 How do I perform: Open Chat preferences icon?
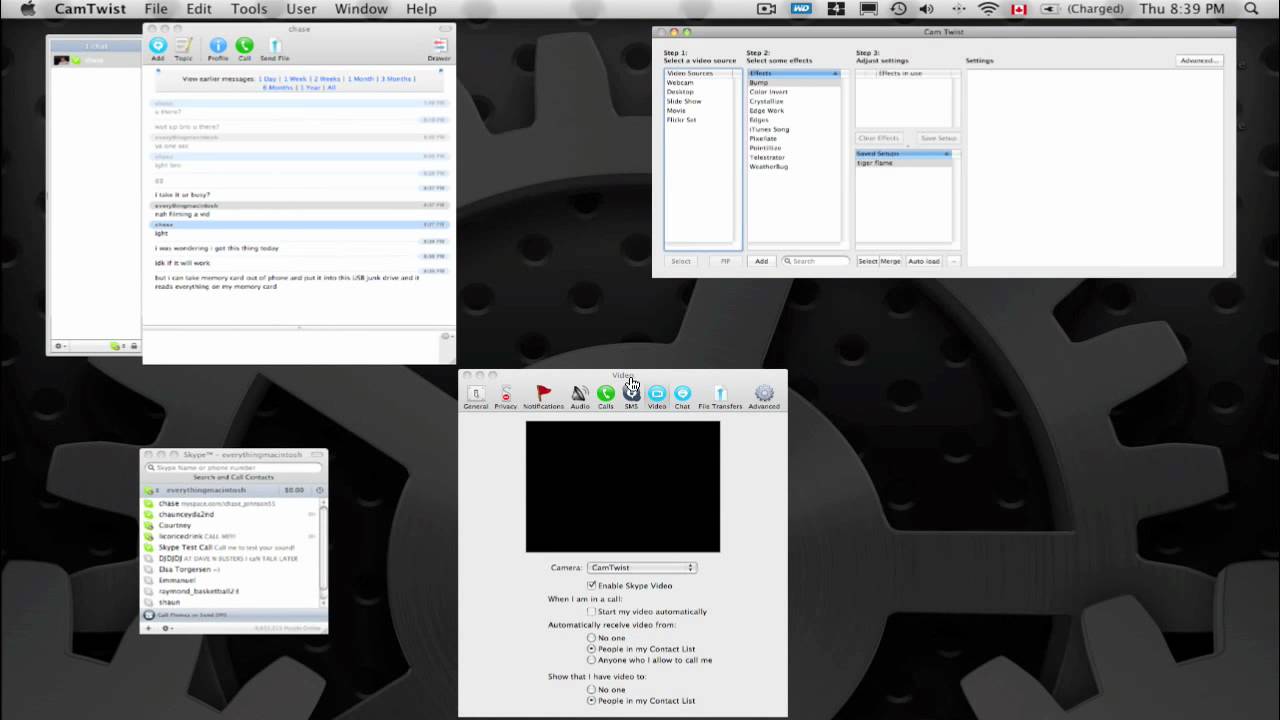click(x=682, y=397)
